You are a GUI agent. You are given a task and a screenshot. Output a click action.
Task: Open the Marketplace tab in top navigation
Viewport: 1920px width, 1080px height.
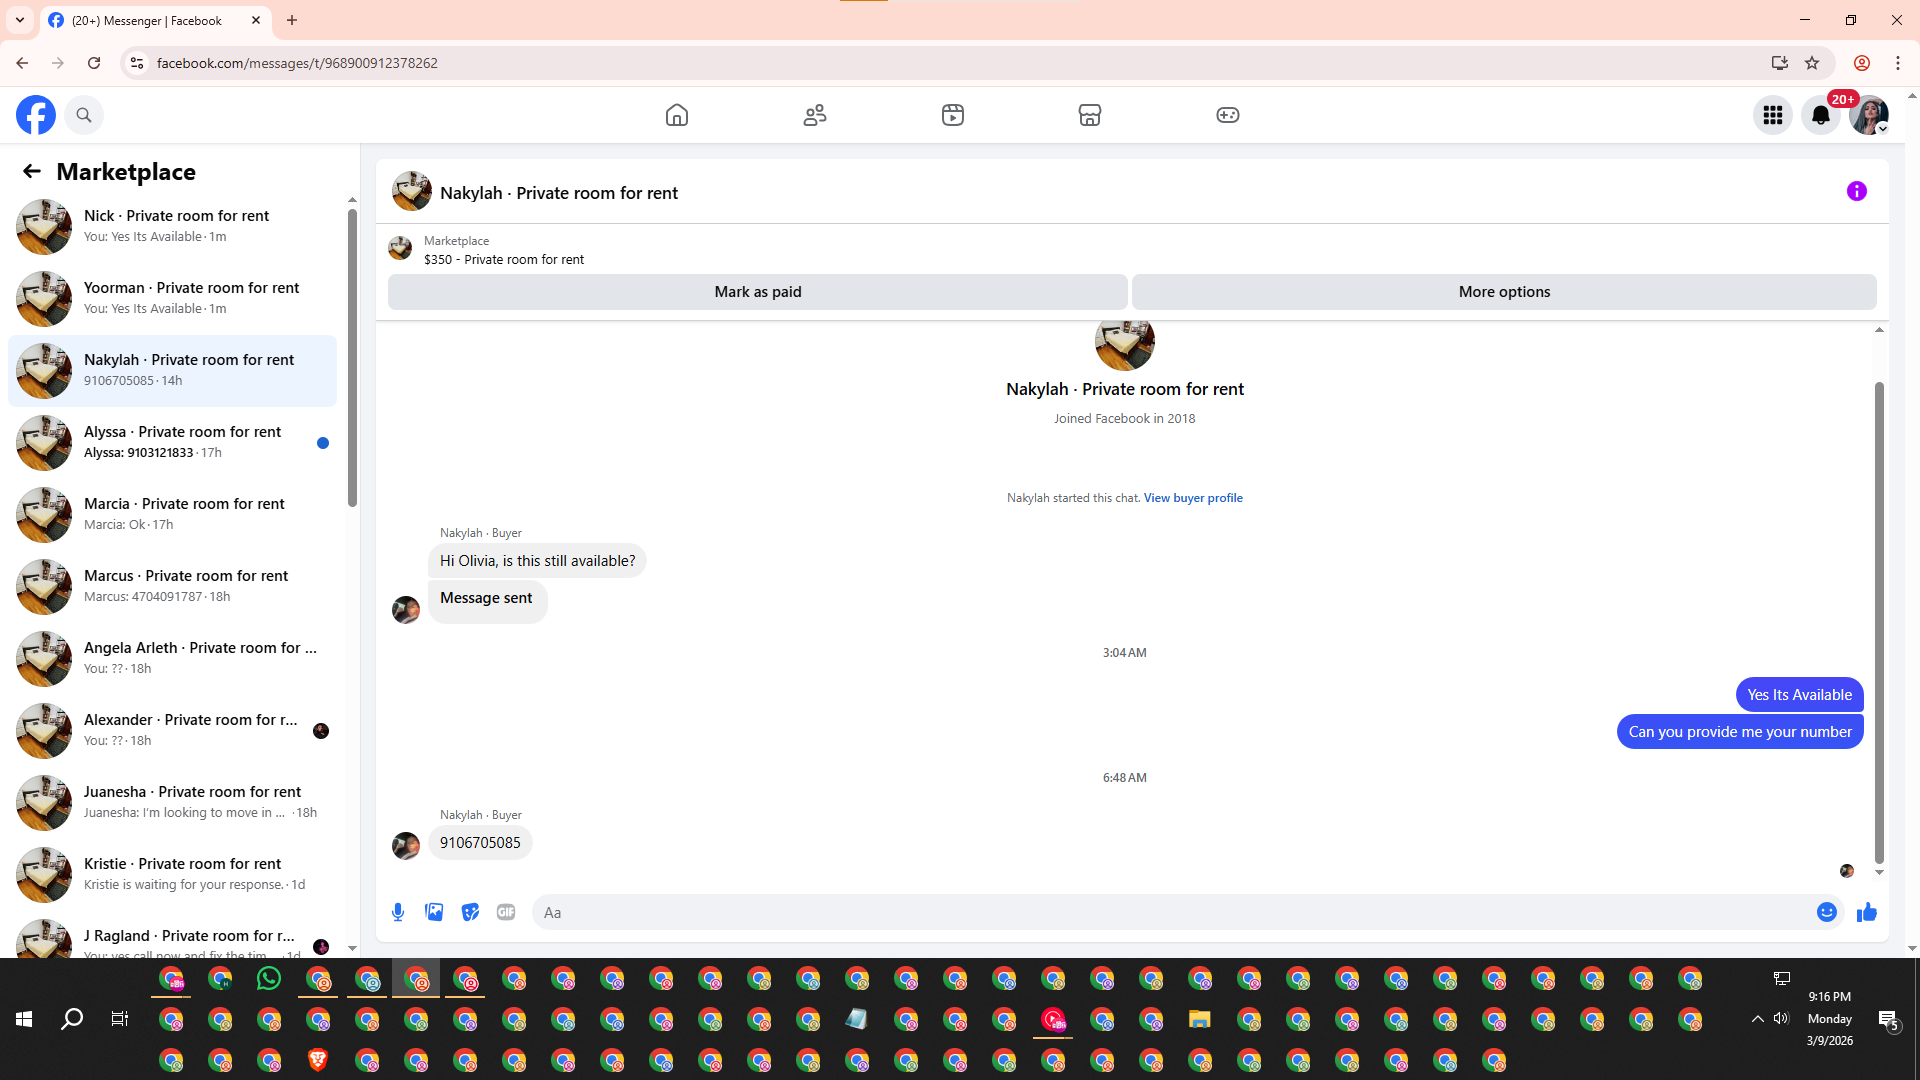(x=1089, y=115)
